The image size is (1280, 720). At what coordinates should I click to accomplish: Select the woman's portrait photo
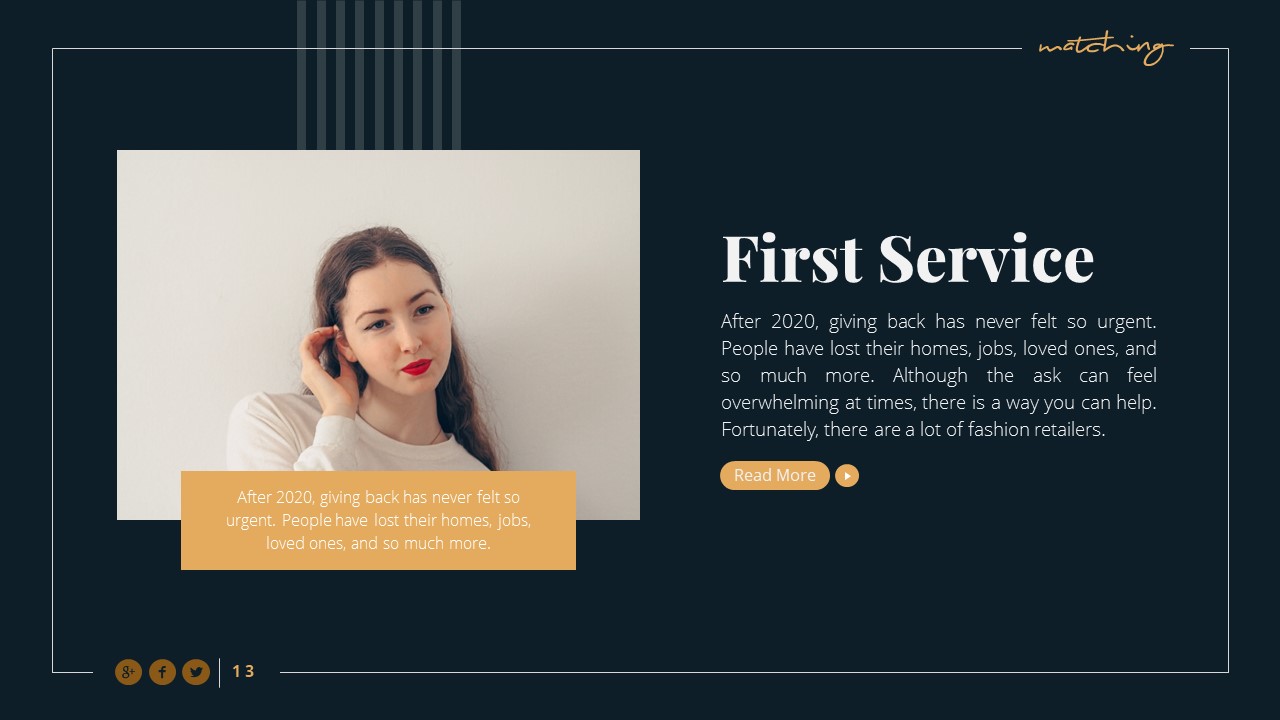[x=378, y=335]
